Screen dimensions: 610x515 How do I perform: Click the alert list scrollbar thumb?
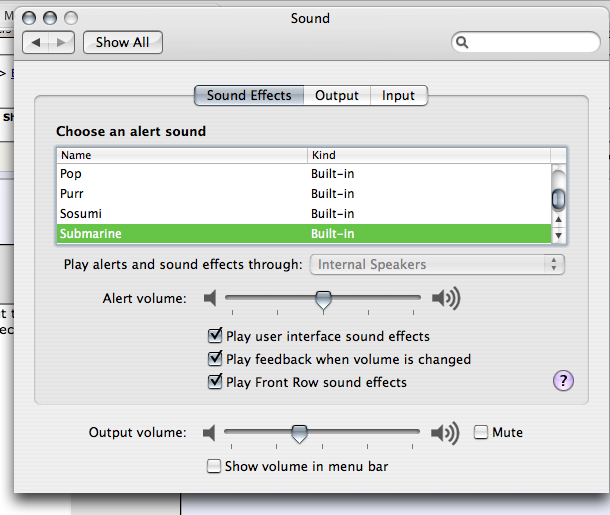click(x=559, y=198)
